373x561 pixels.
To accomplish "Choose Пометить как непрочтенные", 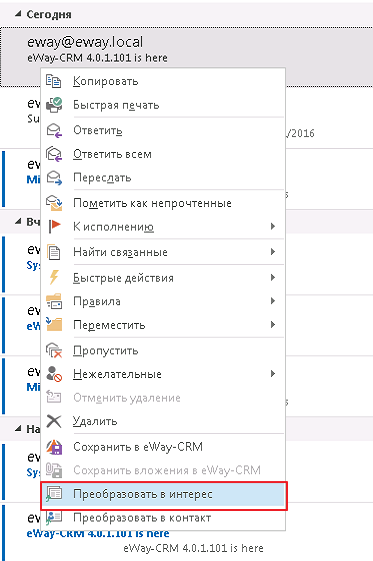I will (163, 203).
